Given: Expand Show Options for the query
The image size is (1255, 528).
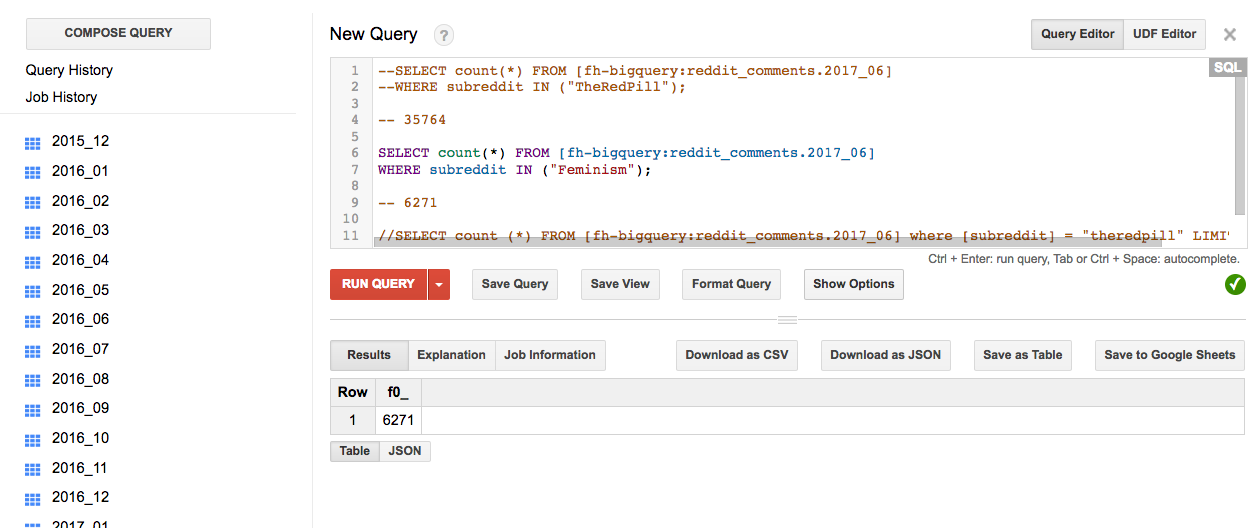Looking at the screenshot, I should tap(853, 284).
